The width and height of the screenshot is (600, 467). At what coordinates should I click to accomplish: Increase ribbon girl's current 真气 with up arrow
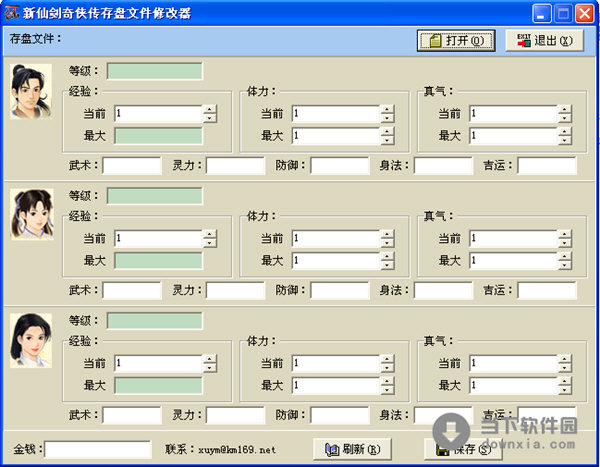tap(564, 234)
